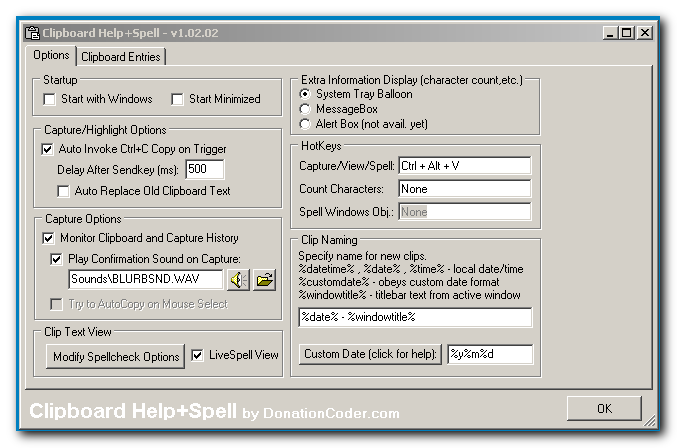
Task: Uncheck Auto Invoke Ctrl+C Copy on Trigger
Action: [47, 149]
